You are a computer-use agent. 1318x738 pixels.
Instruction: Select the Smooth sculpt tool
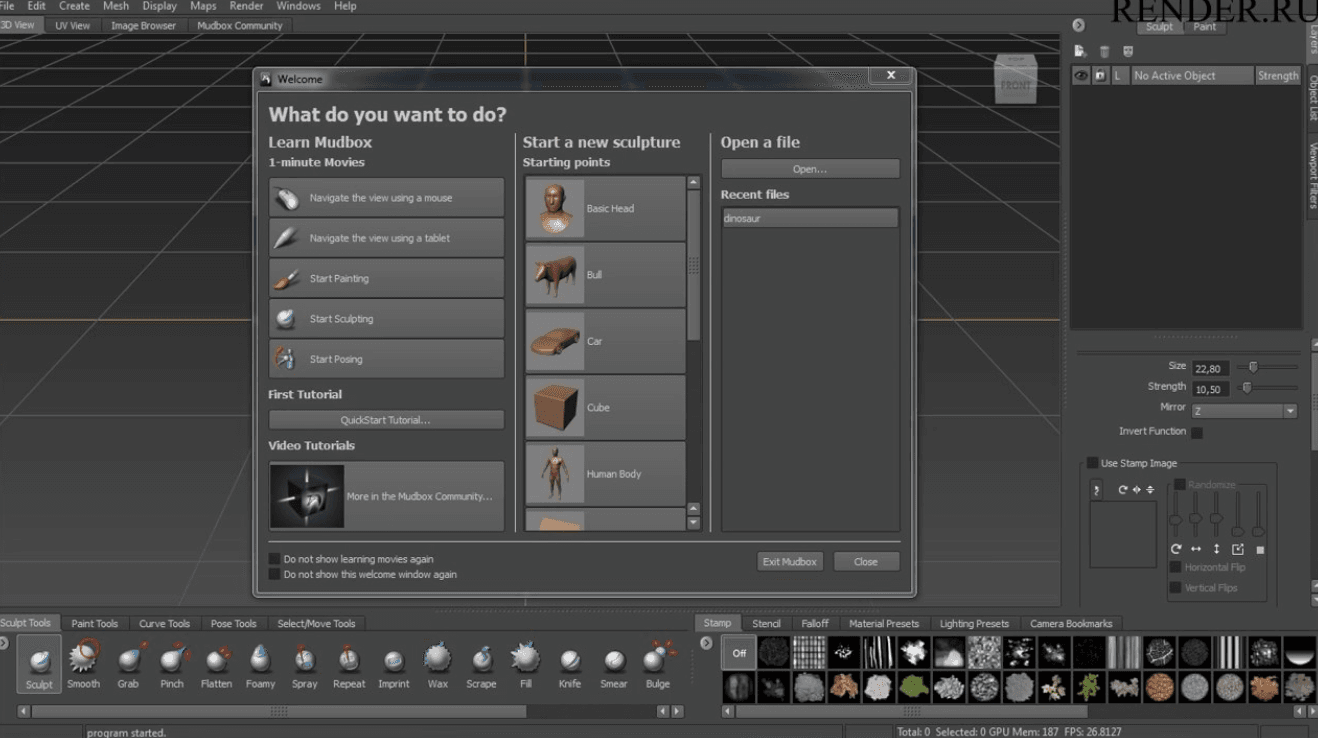tap(83, 664)
